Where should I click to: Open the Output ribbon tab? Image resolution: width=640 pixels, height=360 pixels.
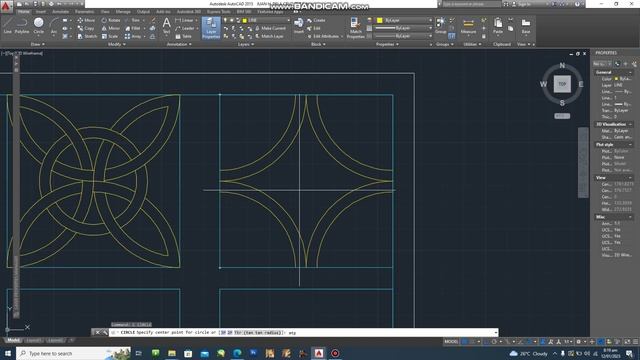(143, 12)
